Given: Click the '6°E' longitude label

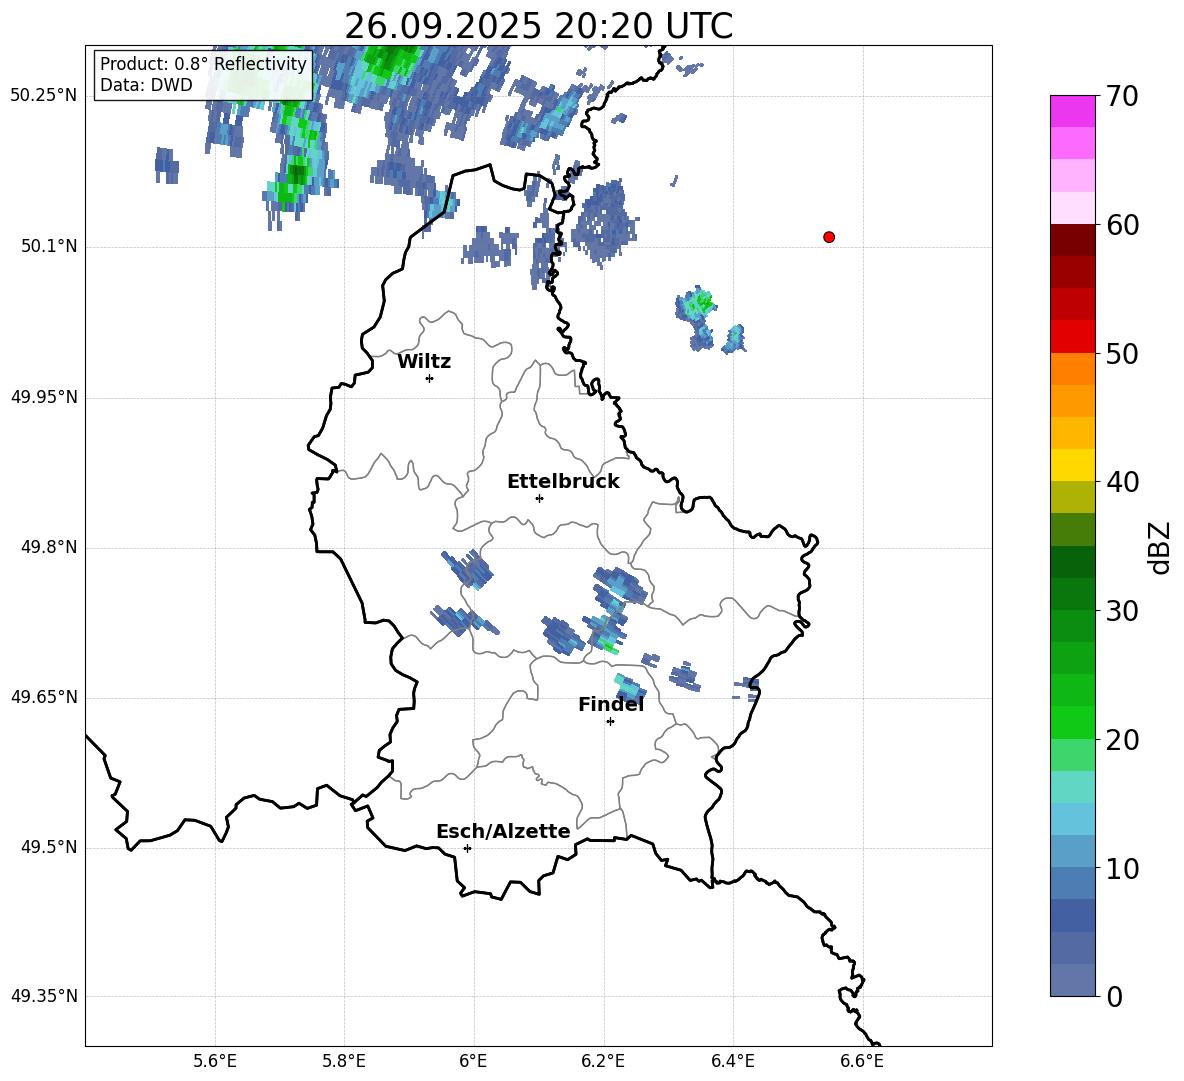Looking at the screenshot, I should (473, 1061).
